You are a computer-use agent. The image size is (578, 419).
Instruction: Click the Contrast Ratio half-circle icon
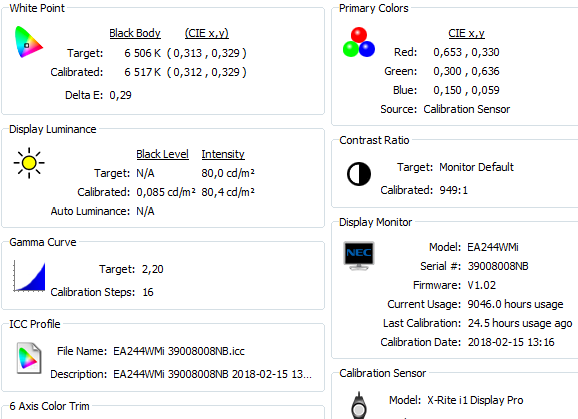[359, 174]
